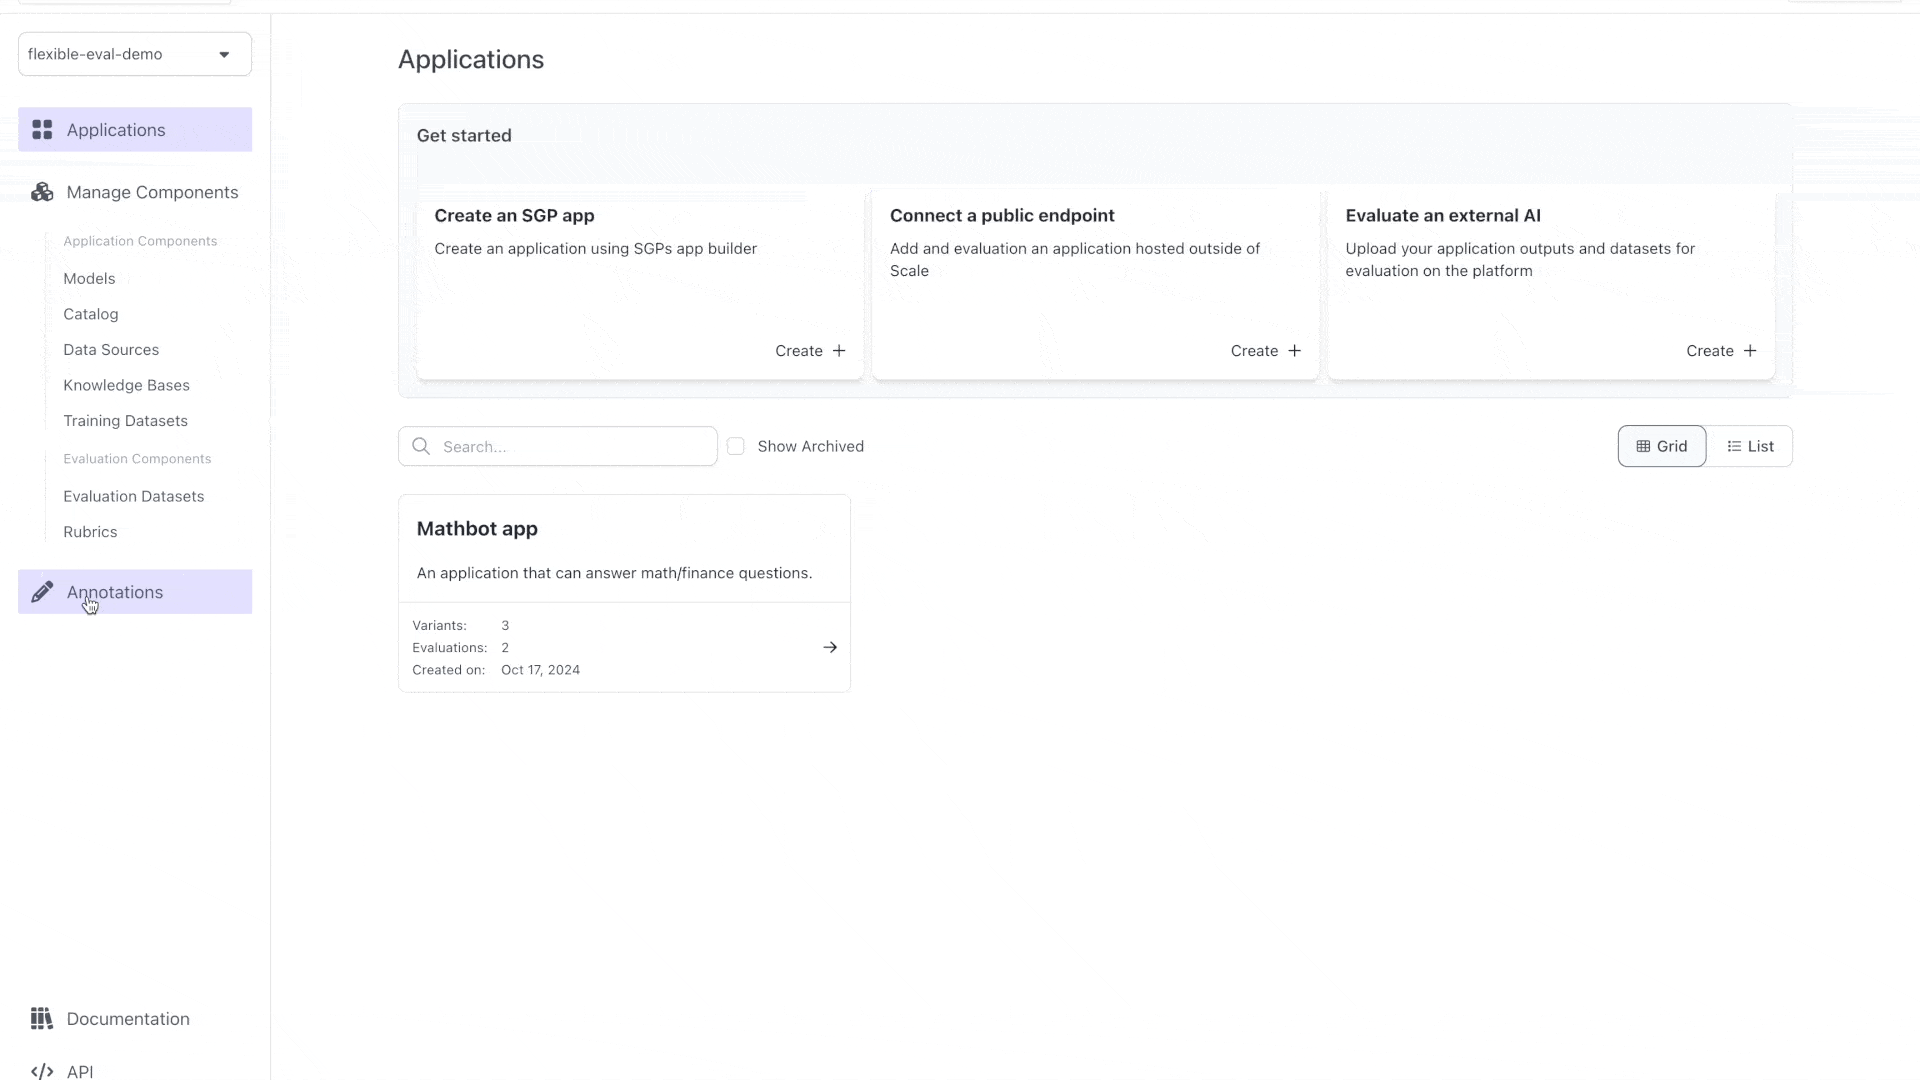Enable the Show Archived checkbox
The width and height of the screenshot is (1920, 1080).
click(x=736, y=446)
